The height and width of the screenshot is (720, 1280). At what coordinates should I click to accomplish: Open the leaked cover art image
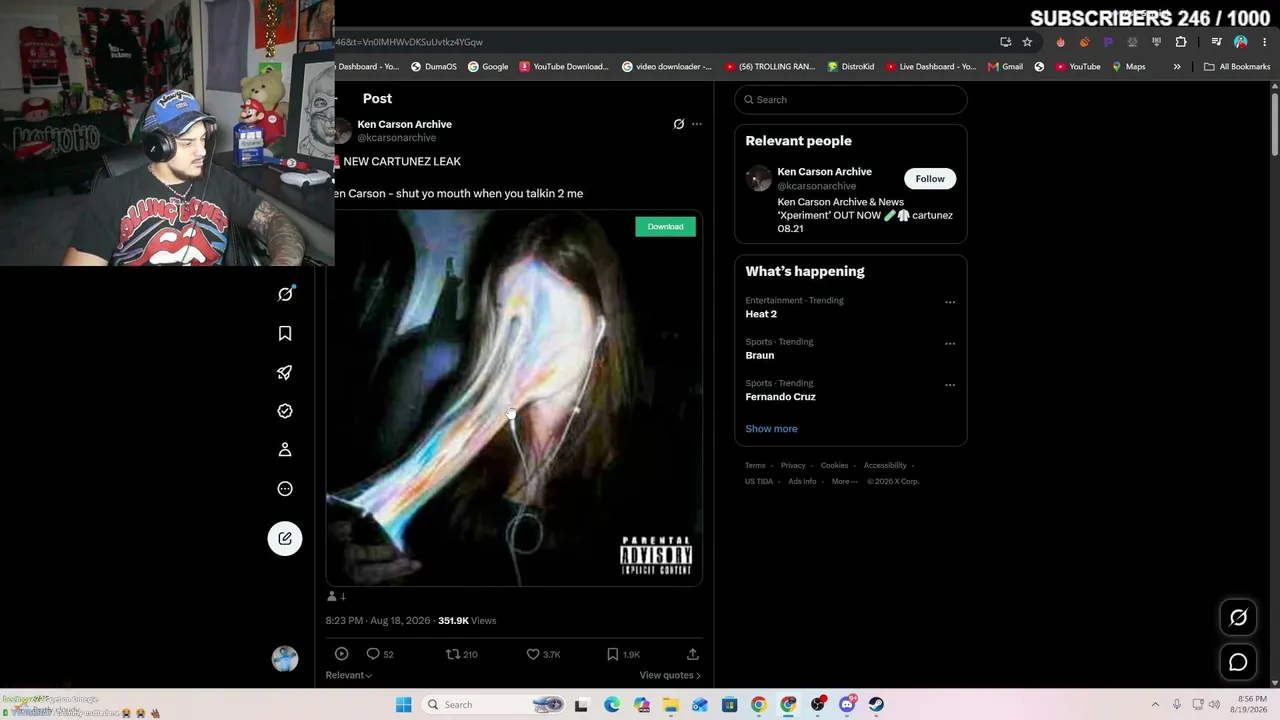514,397
